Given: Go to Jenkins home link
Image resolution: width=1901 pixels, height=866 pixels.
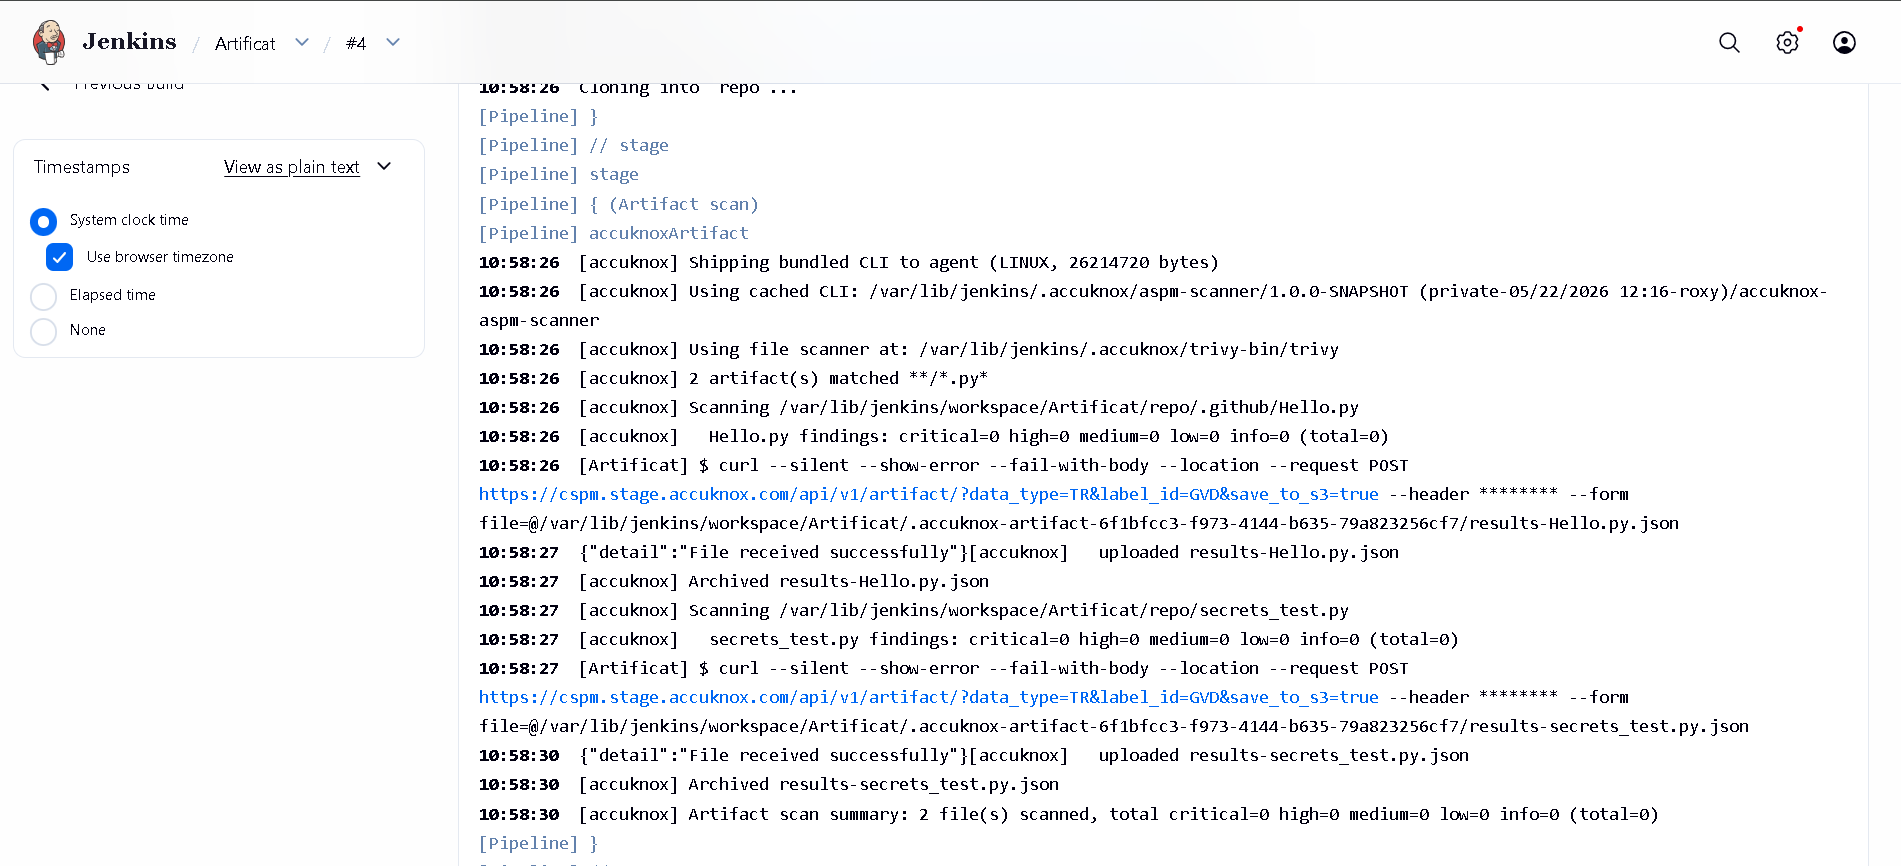Looking at the screenshot, I should 129,42.
